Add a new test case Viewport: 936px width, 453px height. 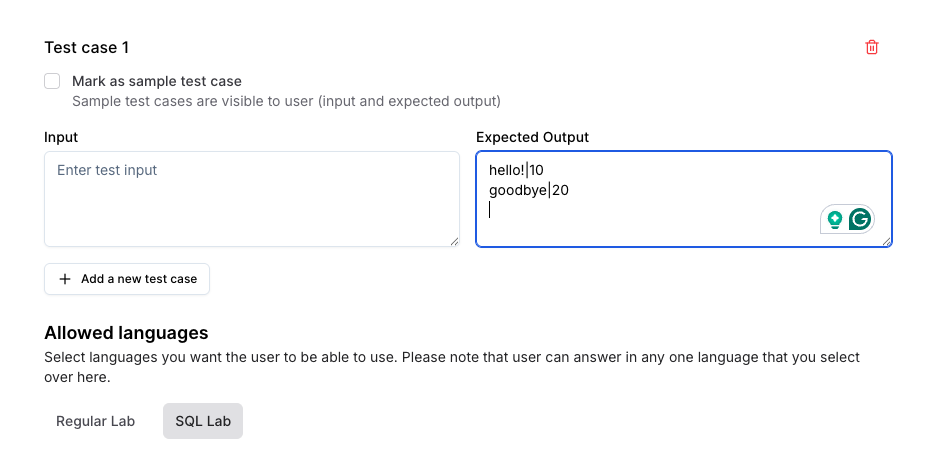click(x=127, y=279)
